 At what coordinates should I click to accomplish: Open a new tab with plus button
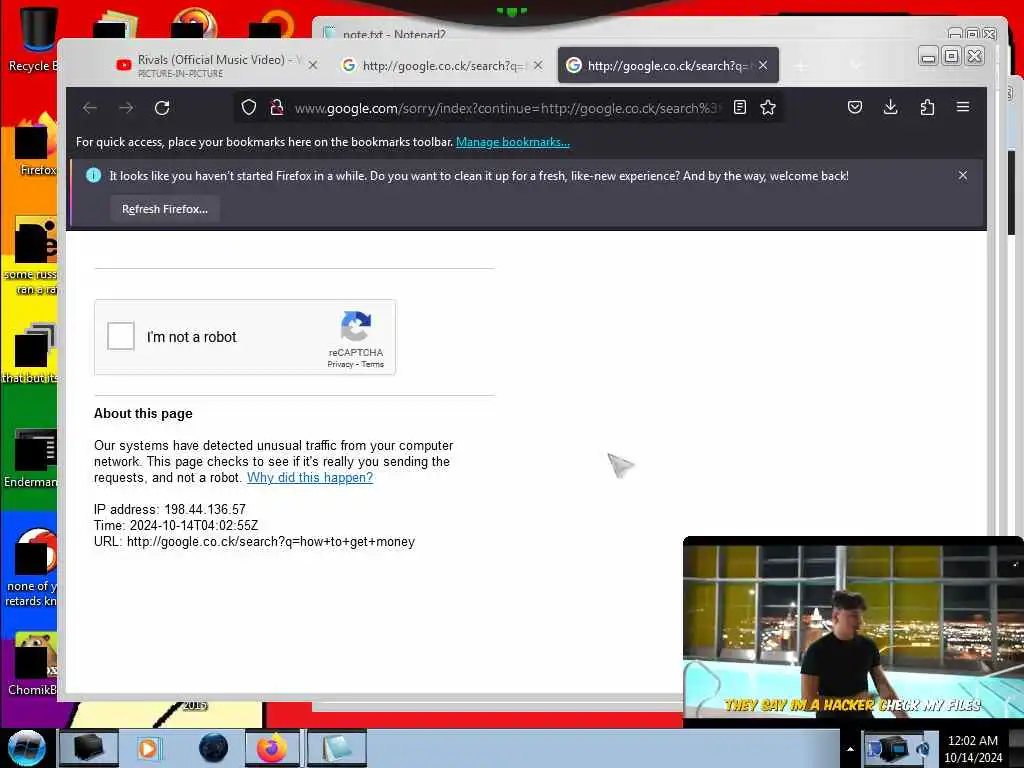(801, 65)
